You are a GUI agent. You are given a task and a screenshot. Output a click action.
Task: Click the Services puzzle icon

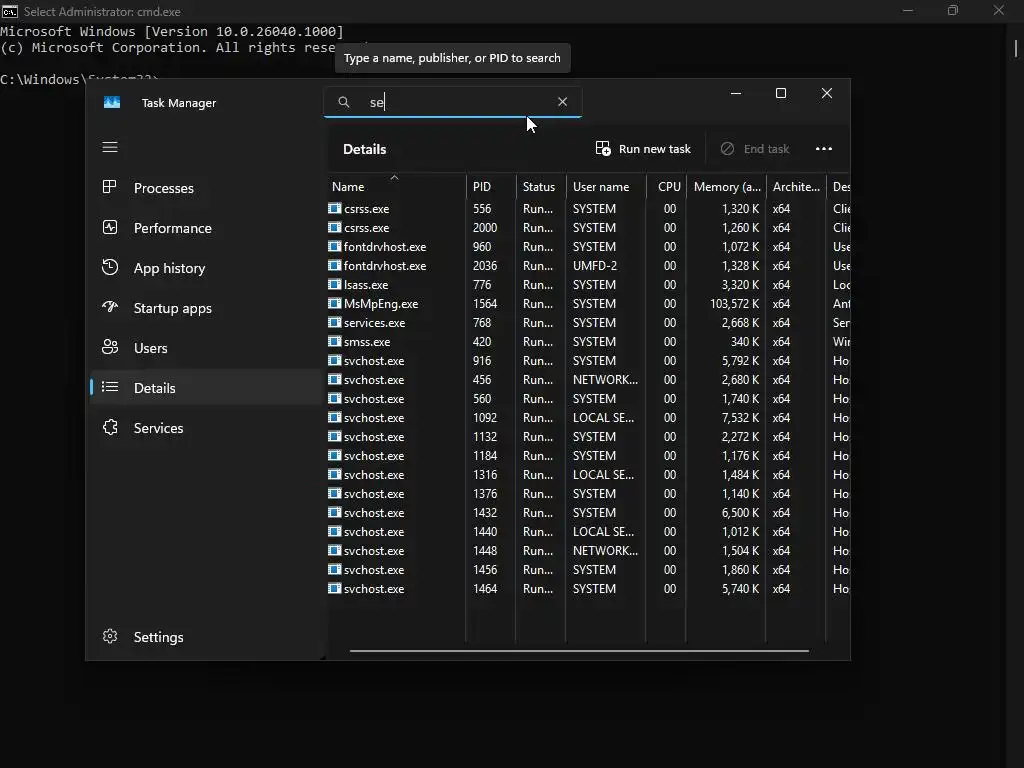110,427
